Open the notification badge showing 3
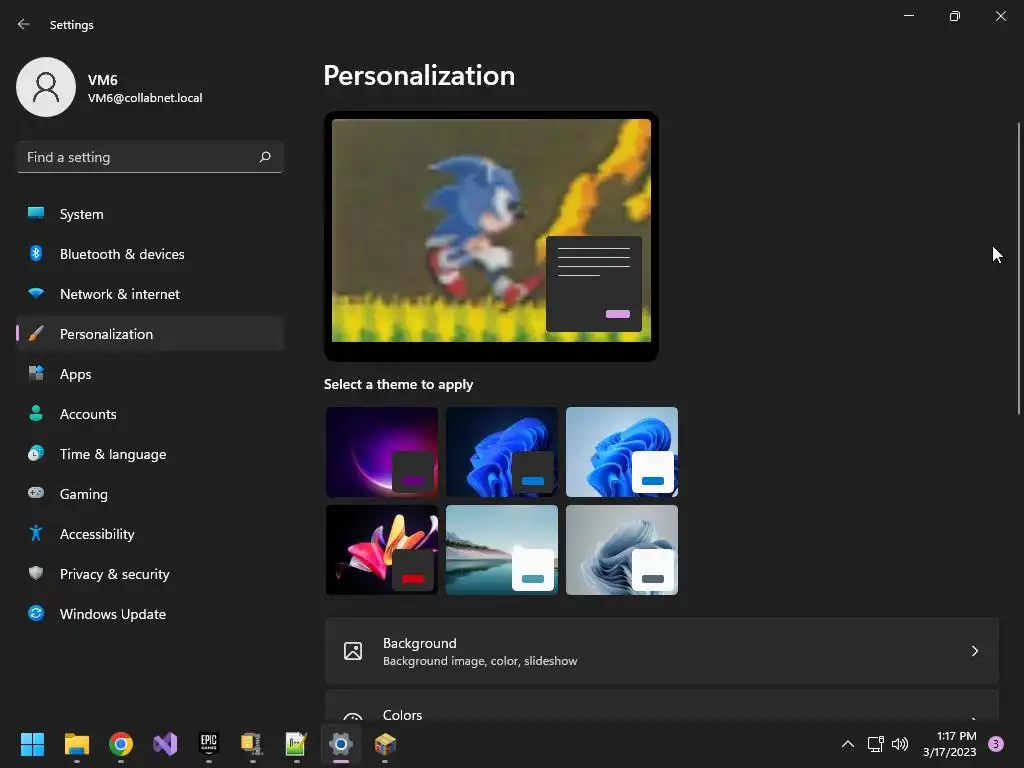The image size is (1024, 768). pos(996,744)
